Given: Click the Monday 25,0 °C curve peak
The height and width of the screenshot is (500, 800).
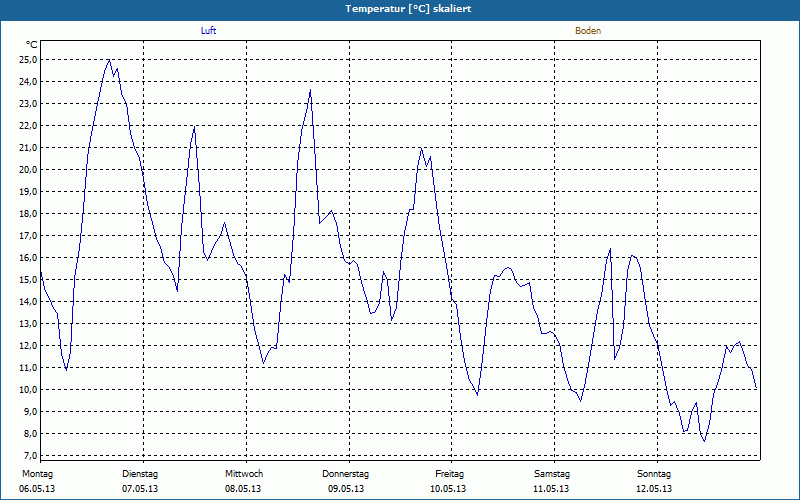Looking at the screenshot, I should click(109, 60).
